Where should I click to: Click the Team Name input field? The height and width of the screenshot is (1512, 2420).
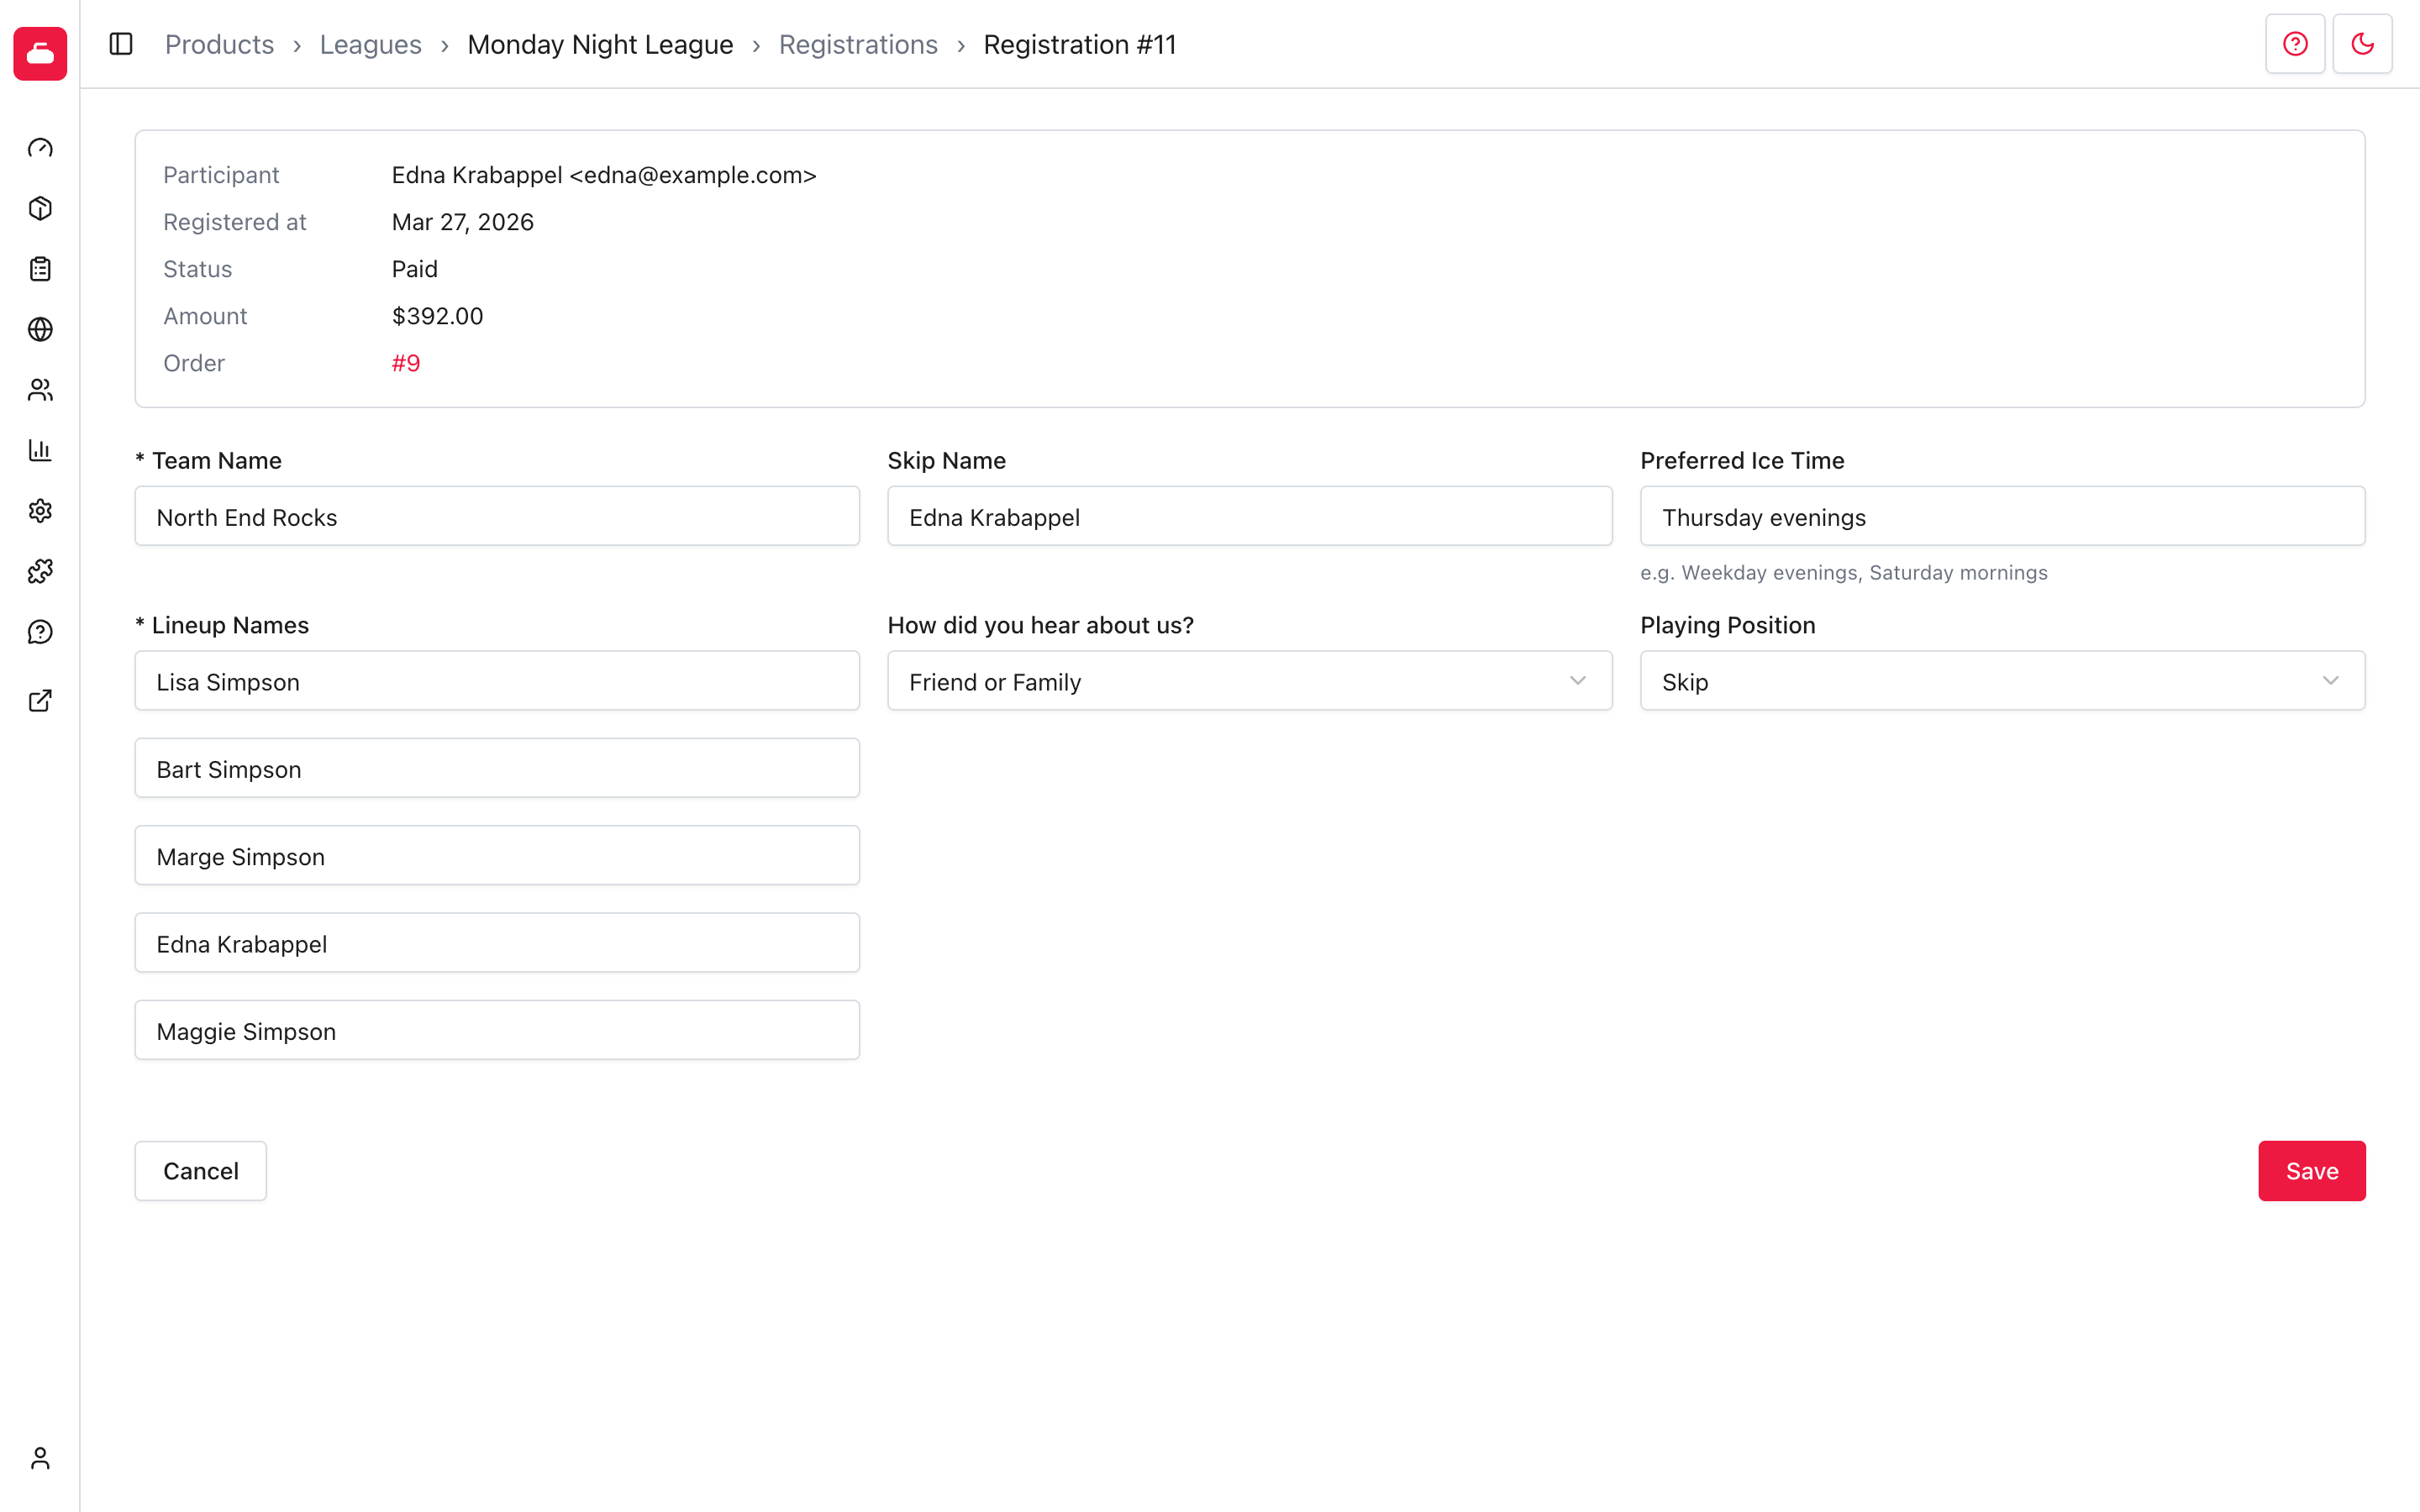[497, 516]
